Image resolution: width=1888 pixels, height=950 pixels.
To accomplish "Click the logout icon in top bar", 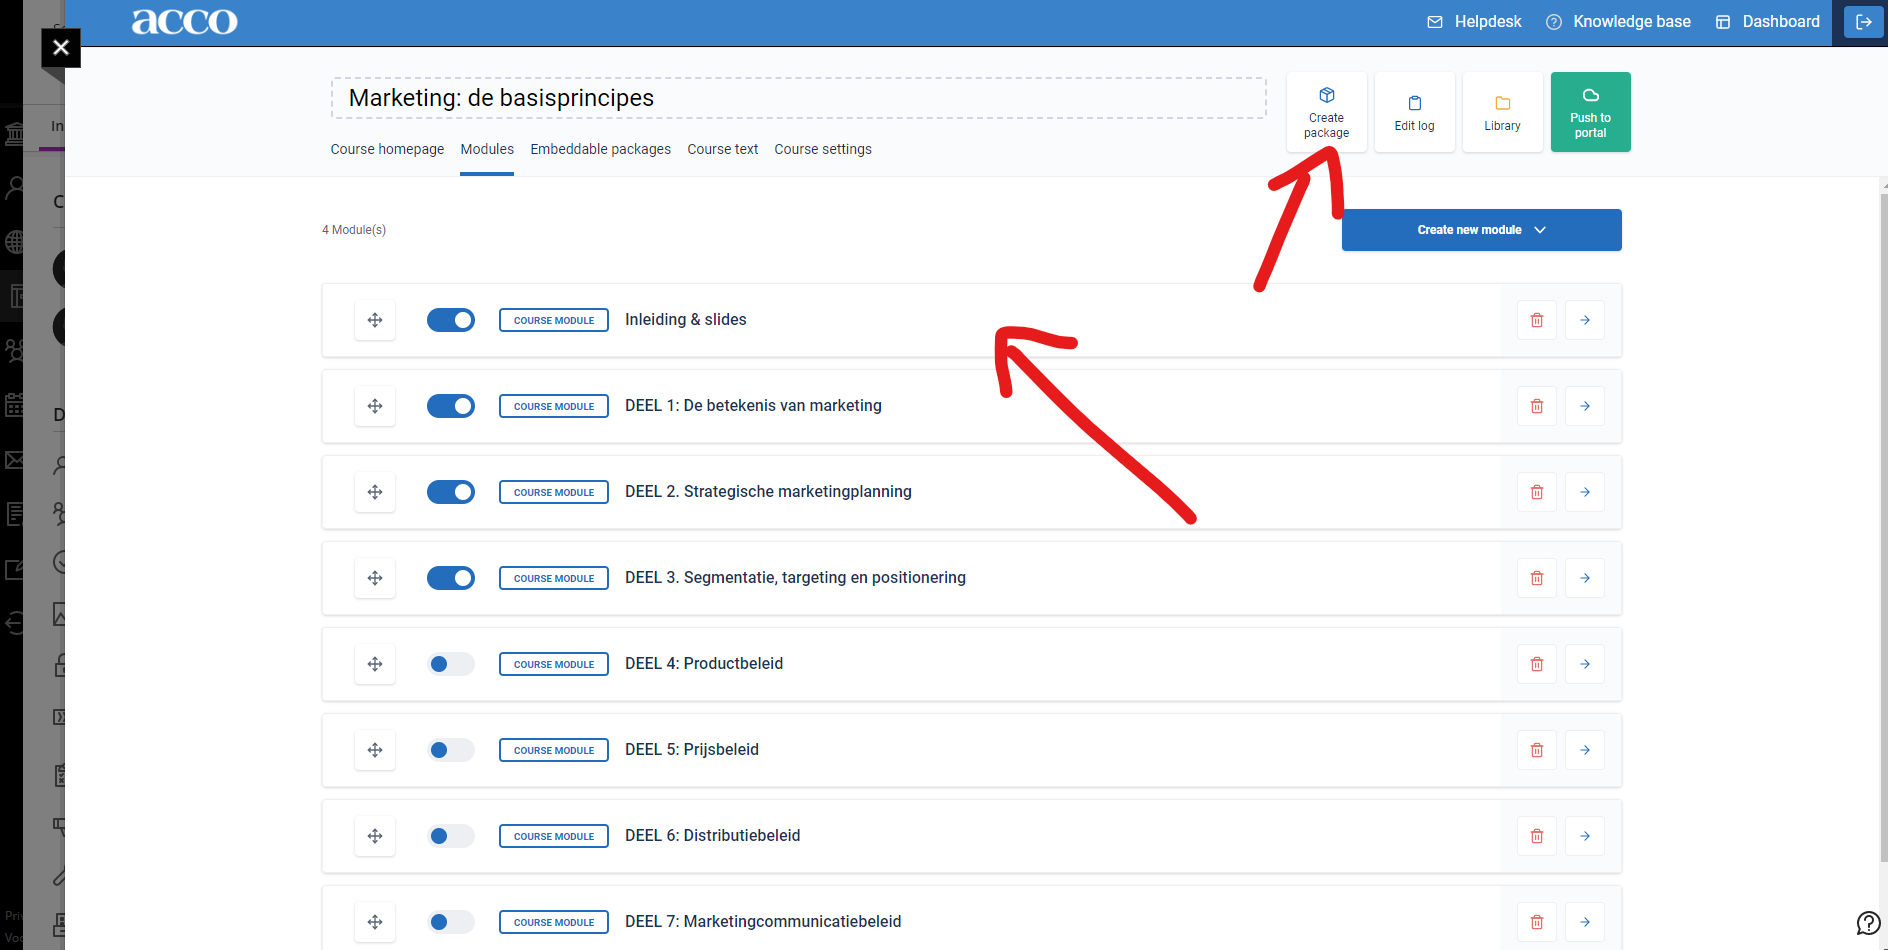I will pyautogui.click(x=1864, y=22).
